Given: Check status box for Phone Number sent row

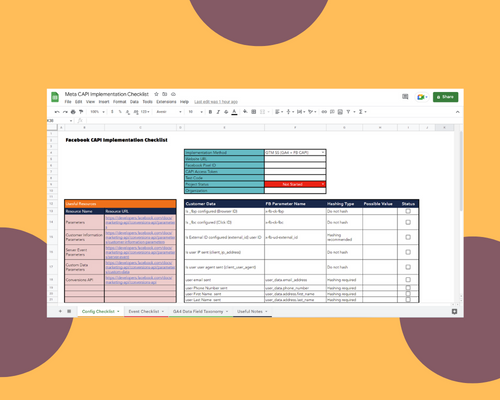Looking at the screenshot, I should click(408, 288).
